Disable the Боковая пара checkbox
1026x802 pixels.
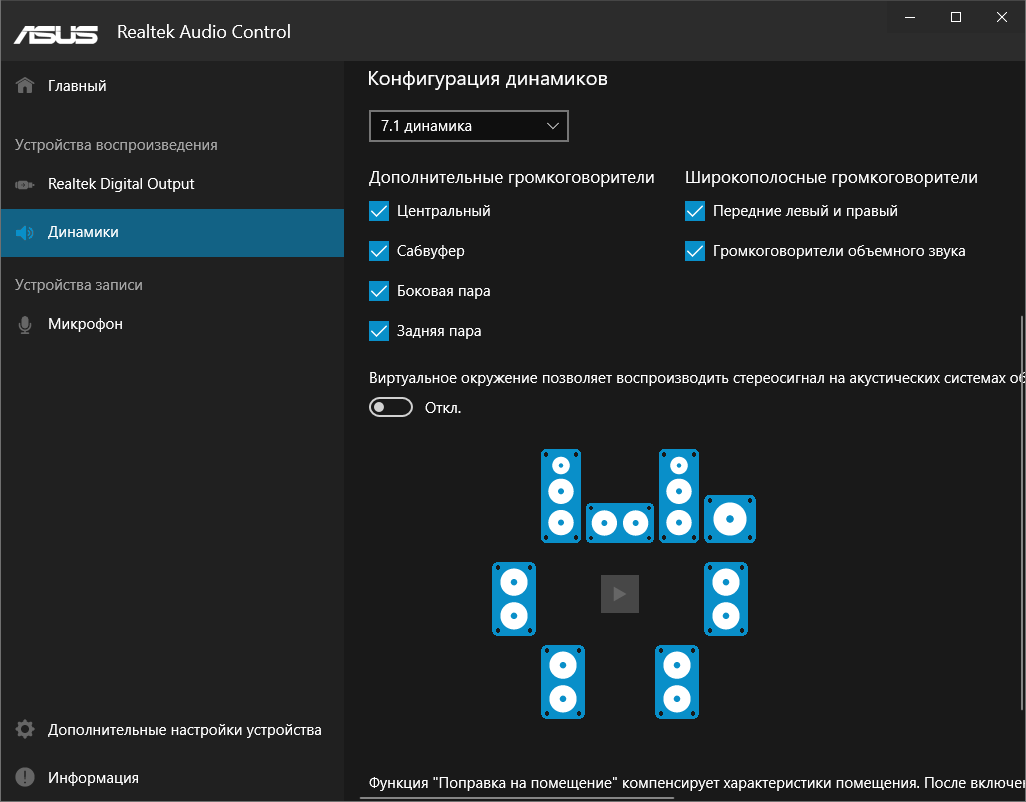coord(379,291)
